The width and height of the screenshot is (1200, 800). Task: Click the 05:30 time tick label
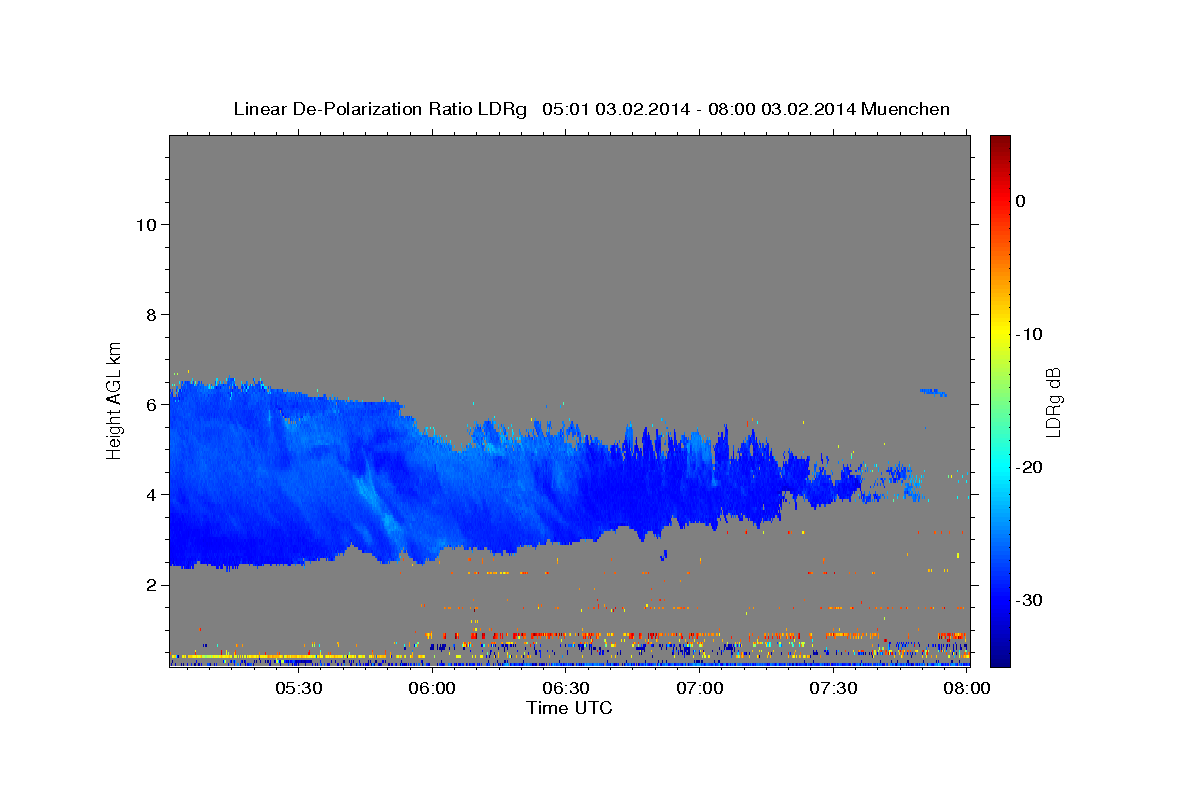298,688
